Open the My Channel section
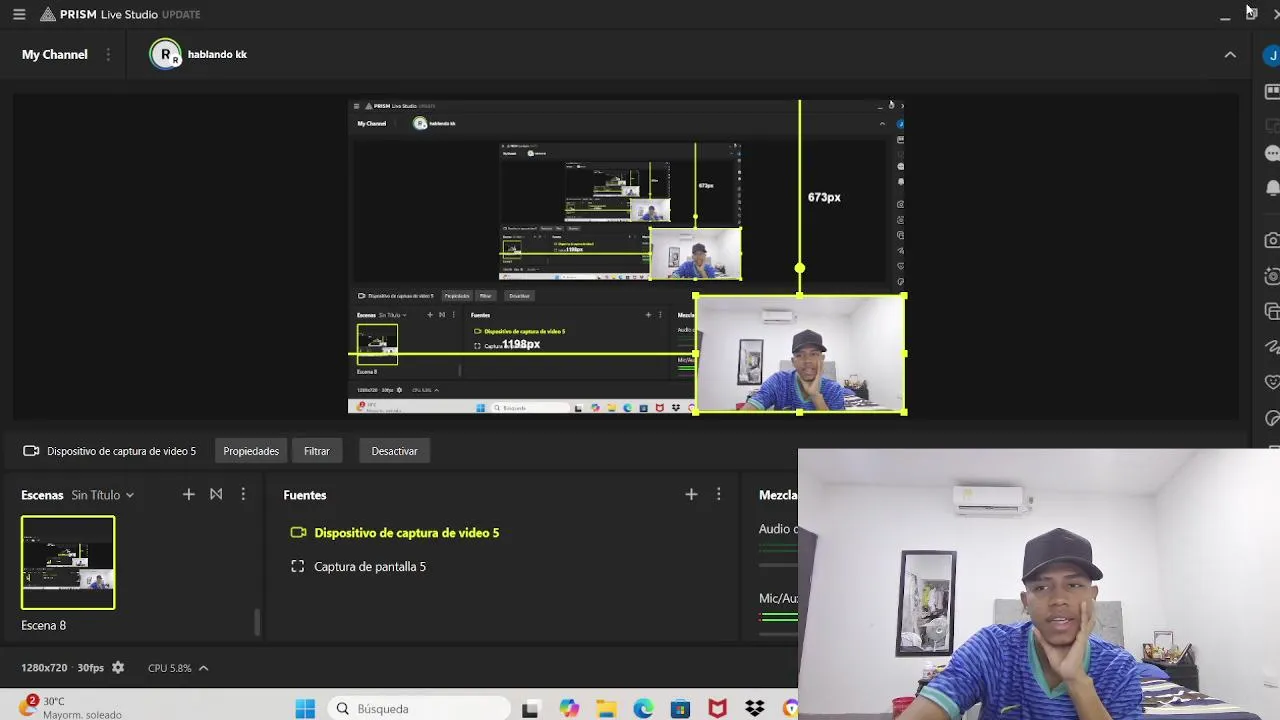The image size is (1280, 720). pos(55,54)
